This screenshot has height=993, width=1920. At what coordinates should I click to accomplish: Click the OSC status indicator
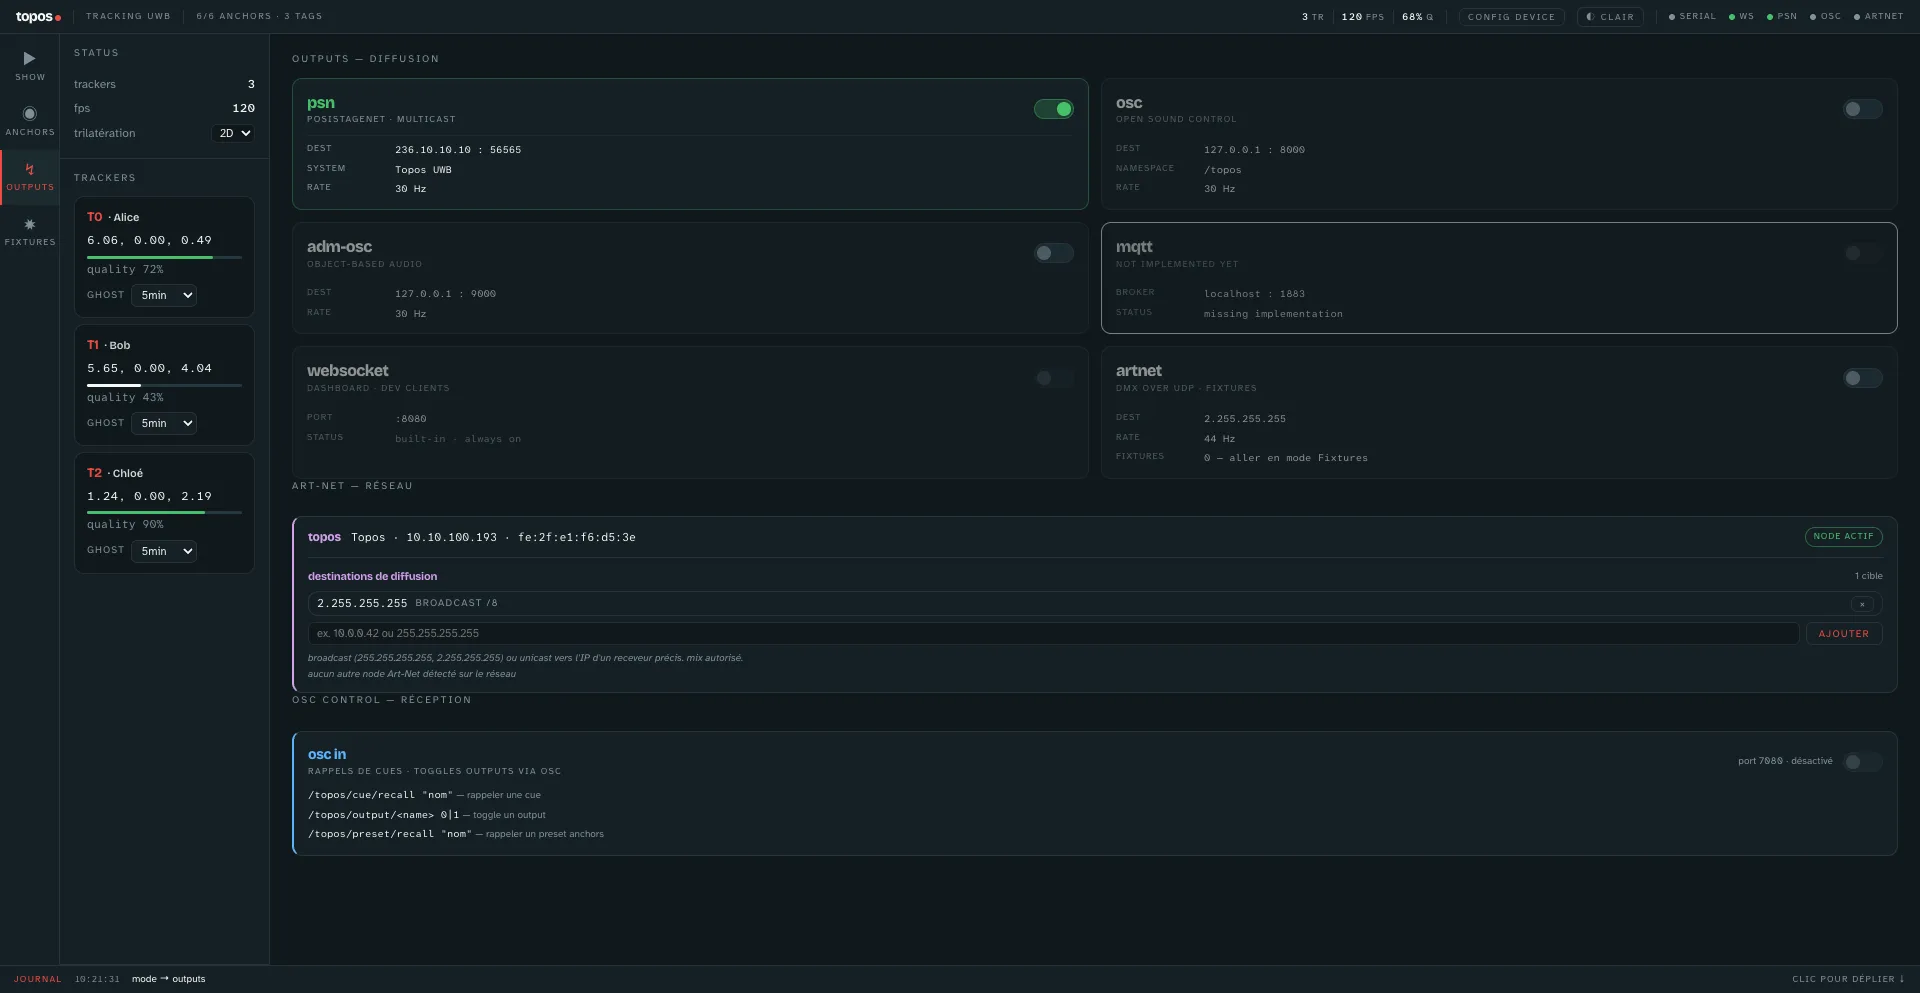1825,17
